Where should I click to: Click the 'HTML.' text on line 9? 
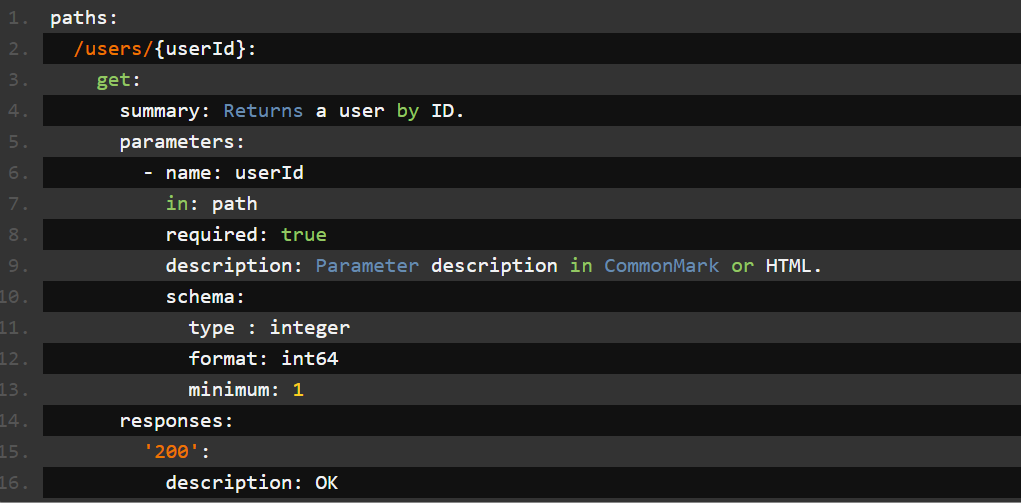click(793, 266)
